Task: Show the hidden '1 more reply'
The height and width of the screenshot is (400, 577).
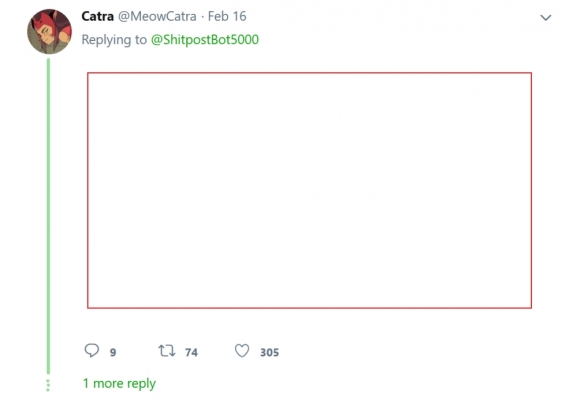Action: tap(119, 383)
